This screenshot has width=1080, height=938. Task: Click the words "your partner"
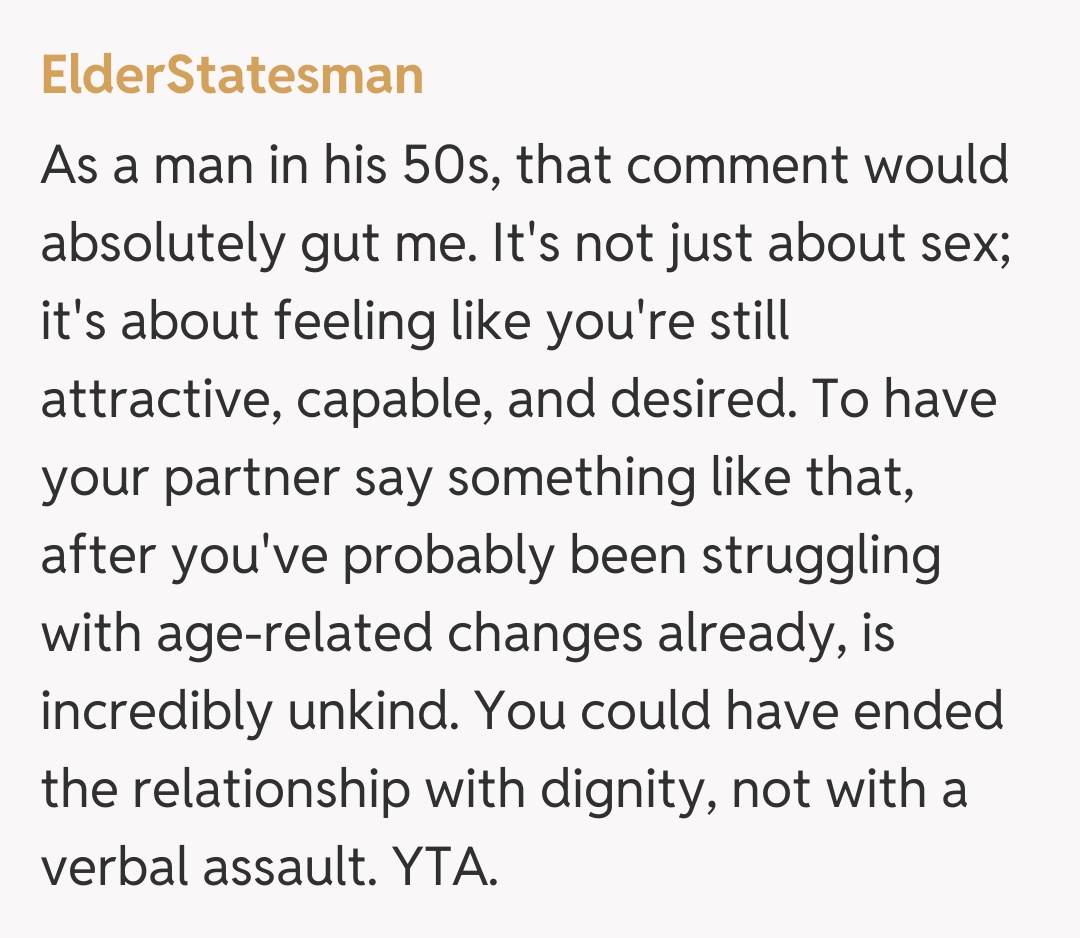[x=191, y=479]
